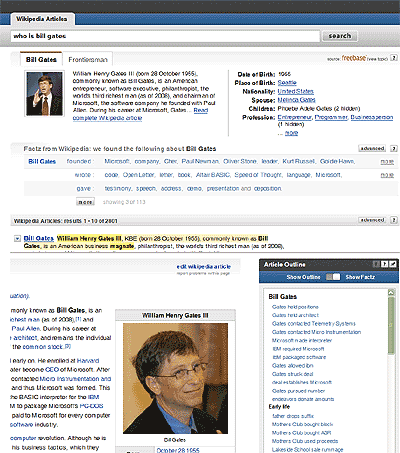Show more facts for founded row
Image resolution: width=400 pixels, height=453 pixels.
pos(387,162)
